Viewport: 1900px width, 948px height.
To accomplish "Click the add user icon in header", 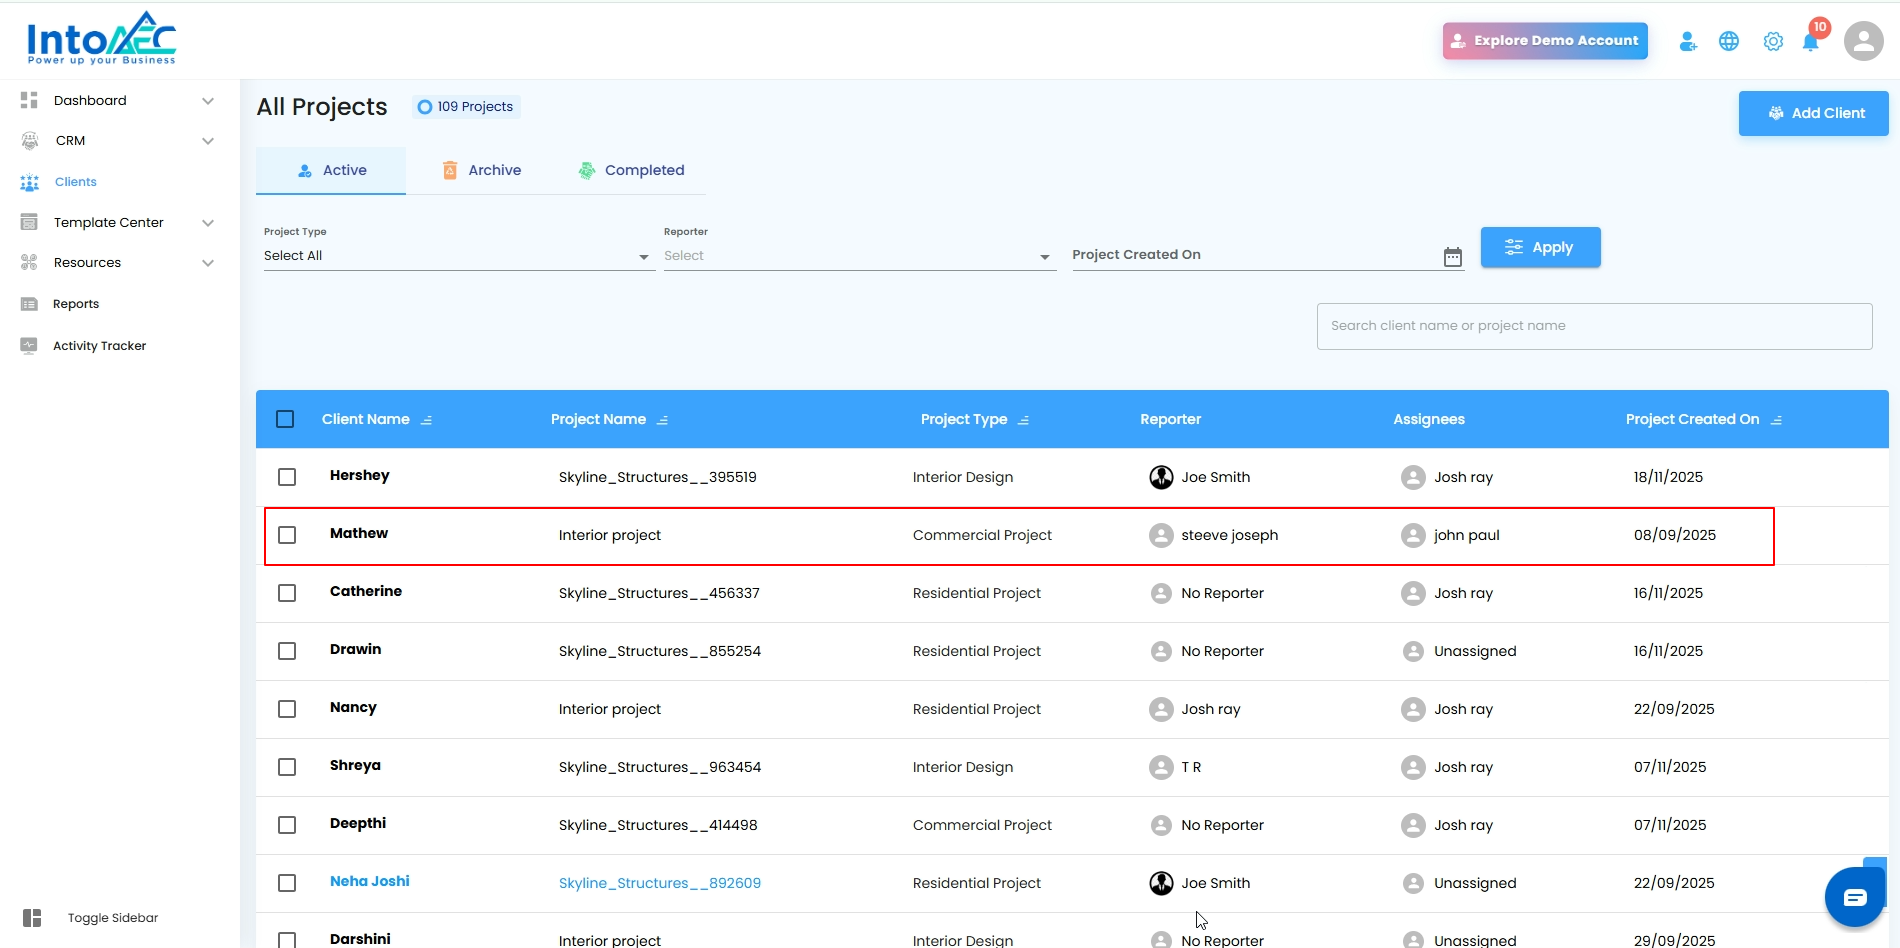I will point(1688,42).
